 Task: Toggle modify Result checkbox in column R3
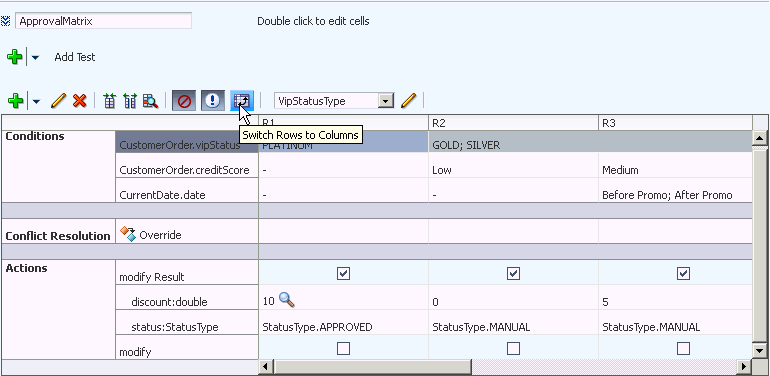pos(683,273)
